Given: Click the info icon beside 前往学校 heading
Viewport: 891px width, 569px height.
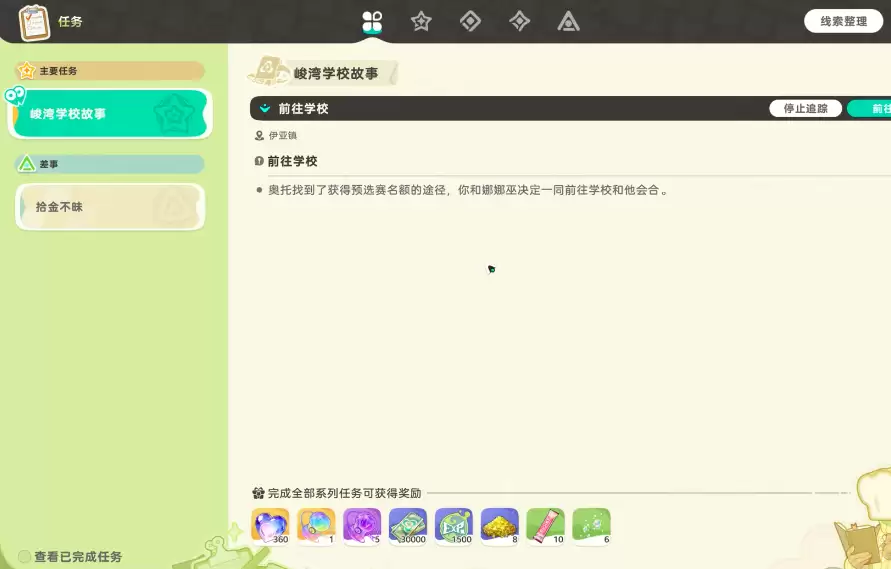Looking at the screenshot, I should click(259, 161).
